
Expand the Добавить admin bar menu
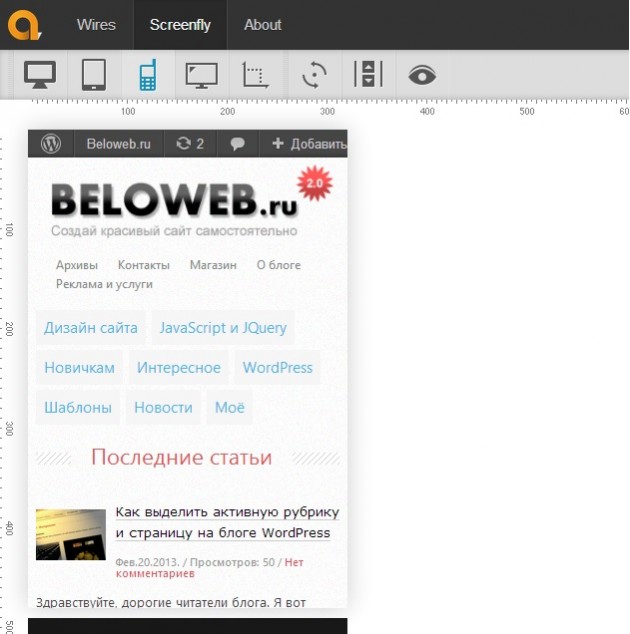click(x=303, y=144)
